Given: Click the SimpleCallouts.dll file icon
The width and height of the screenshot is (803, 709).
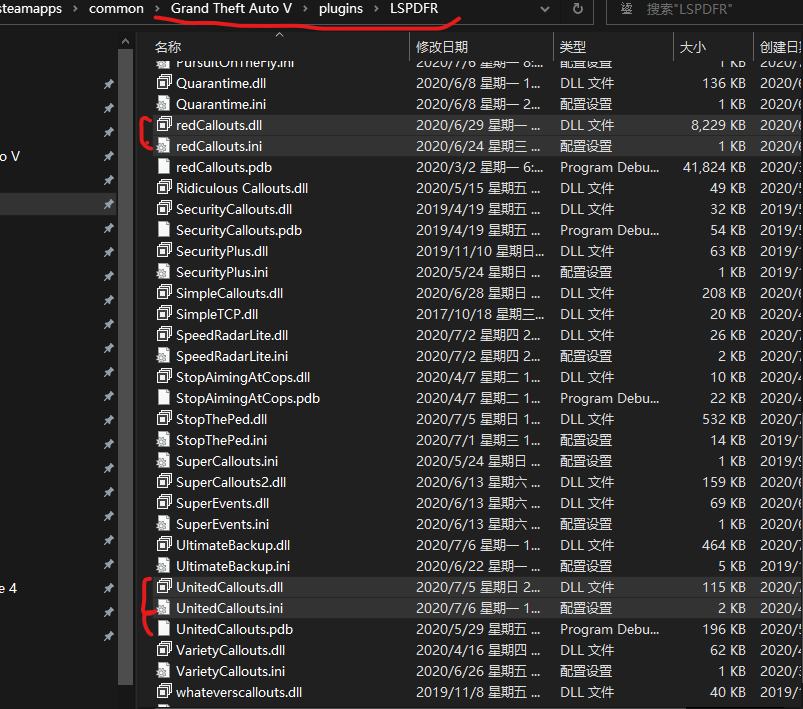Looking at the screenshot, I should [164, 292].
